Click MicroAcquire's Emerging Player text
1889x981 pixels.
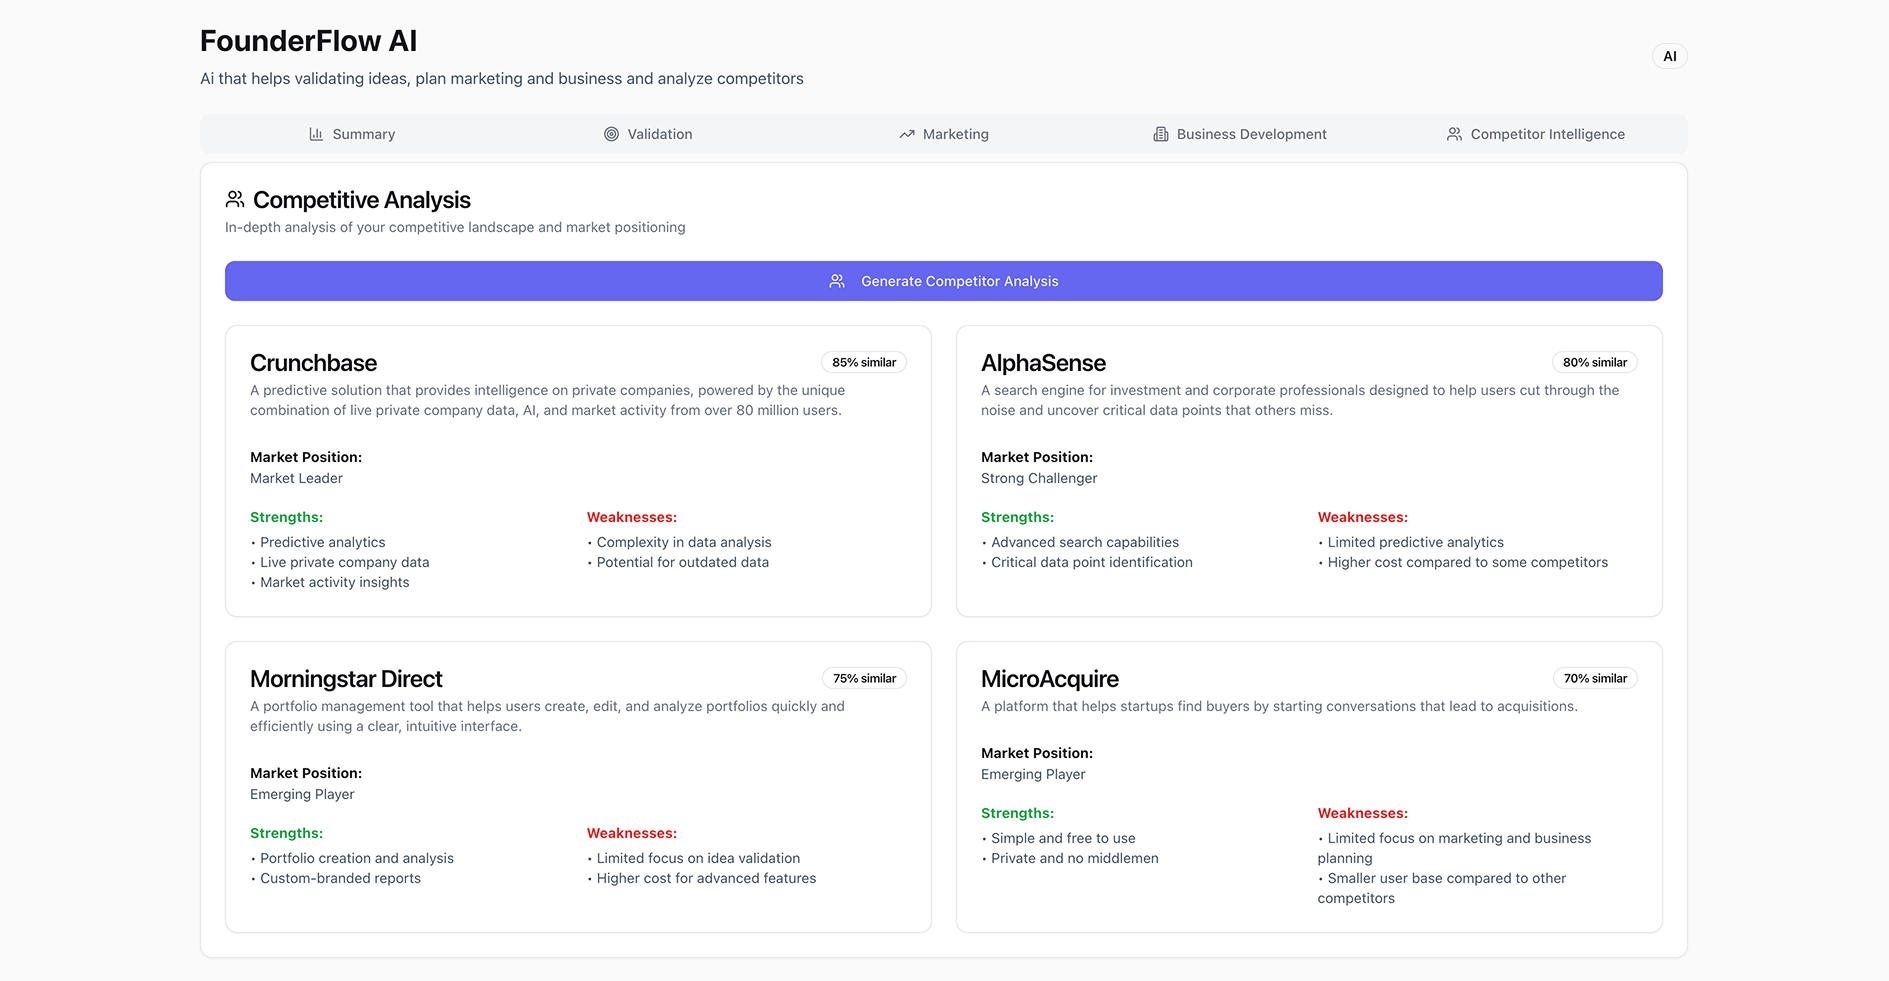point(1033,774)
